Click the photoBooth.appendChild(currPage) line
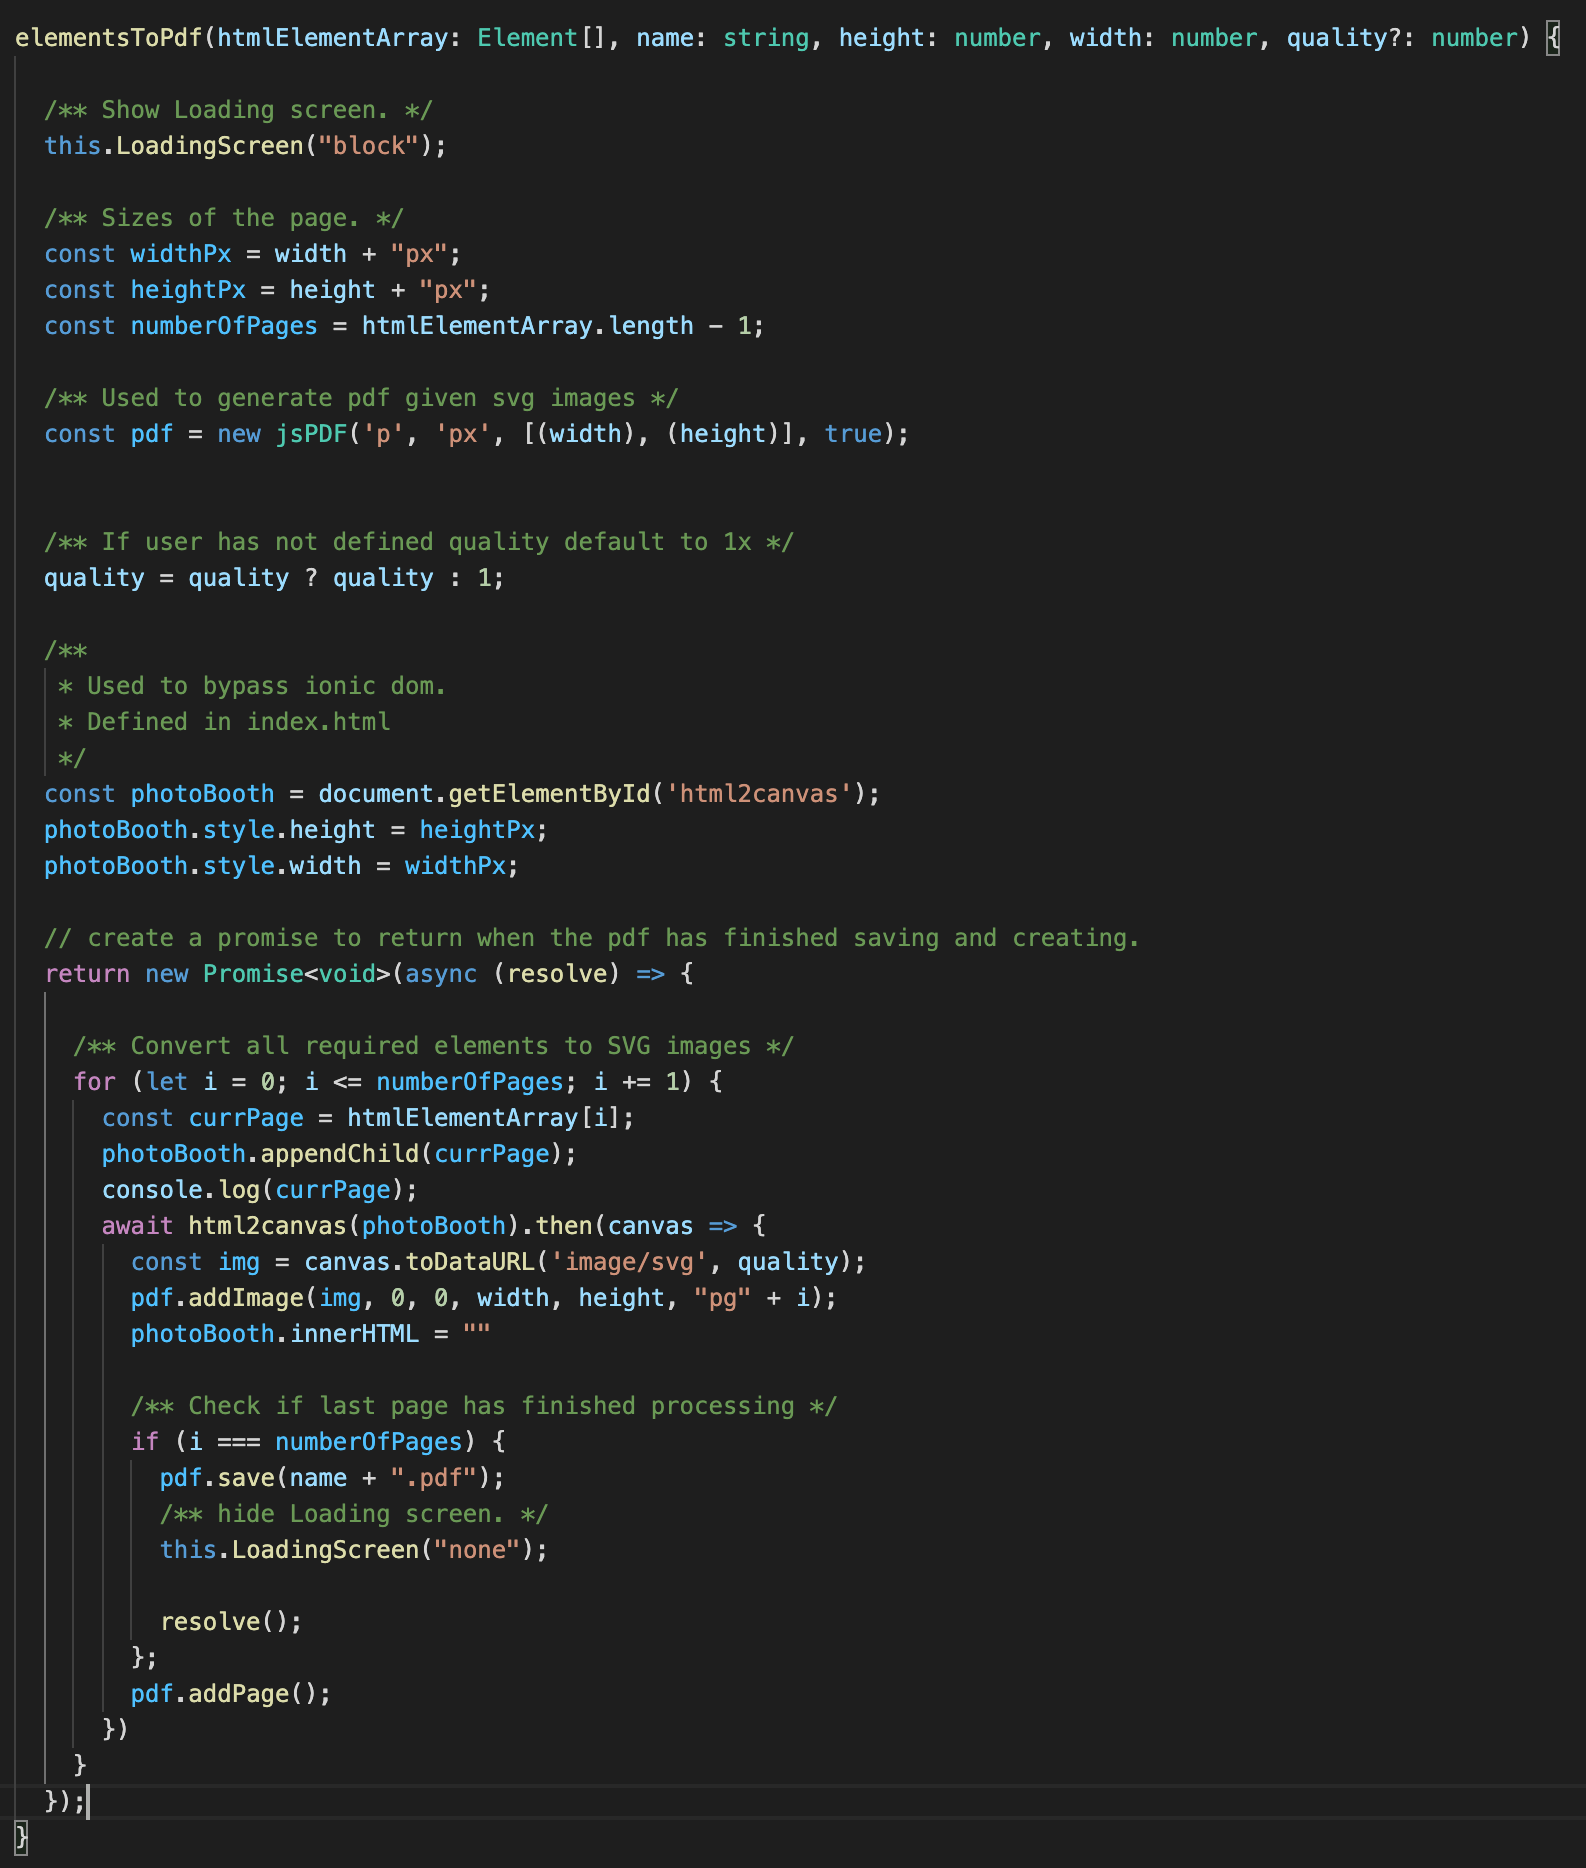1586x1868 pixels. click(x=339, y=1154)
